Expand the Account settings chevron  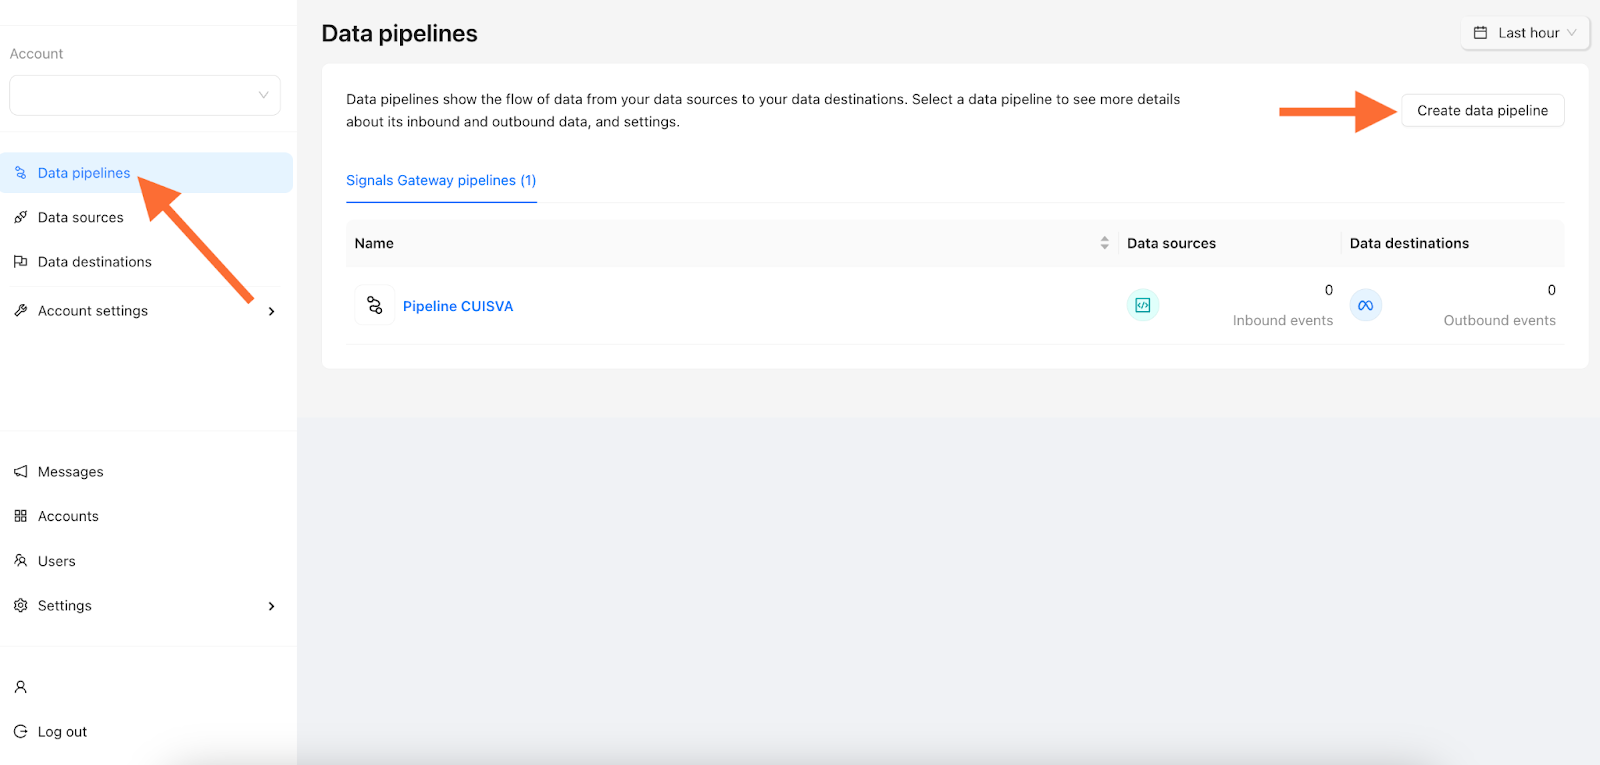pyautogui.click(x=271, y=311)
